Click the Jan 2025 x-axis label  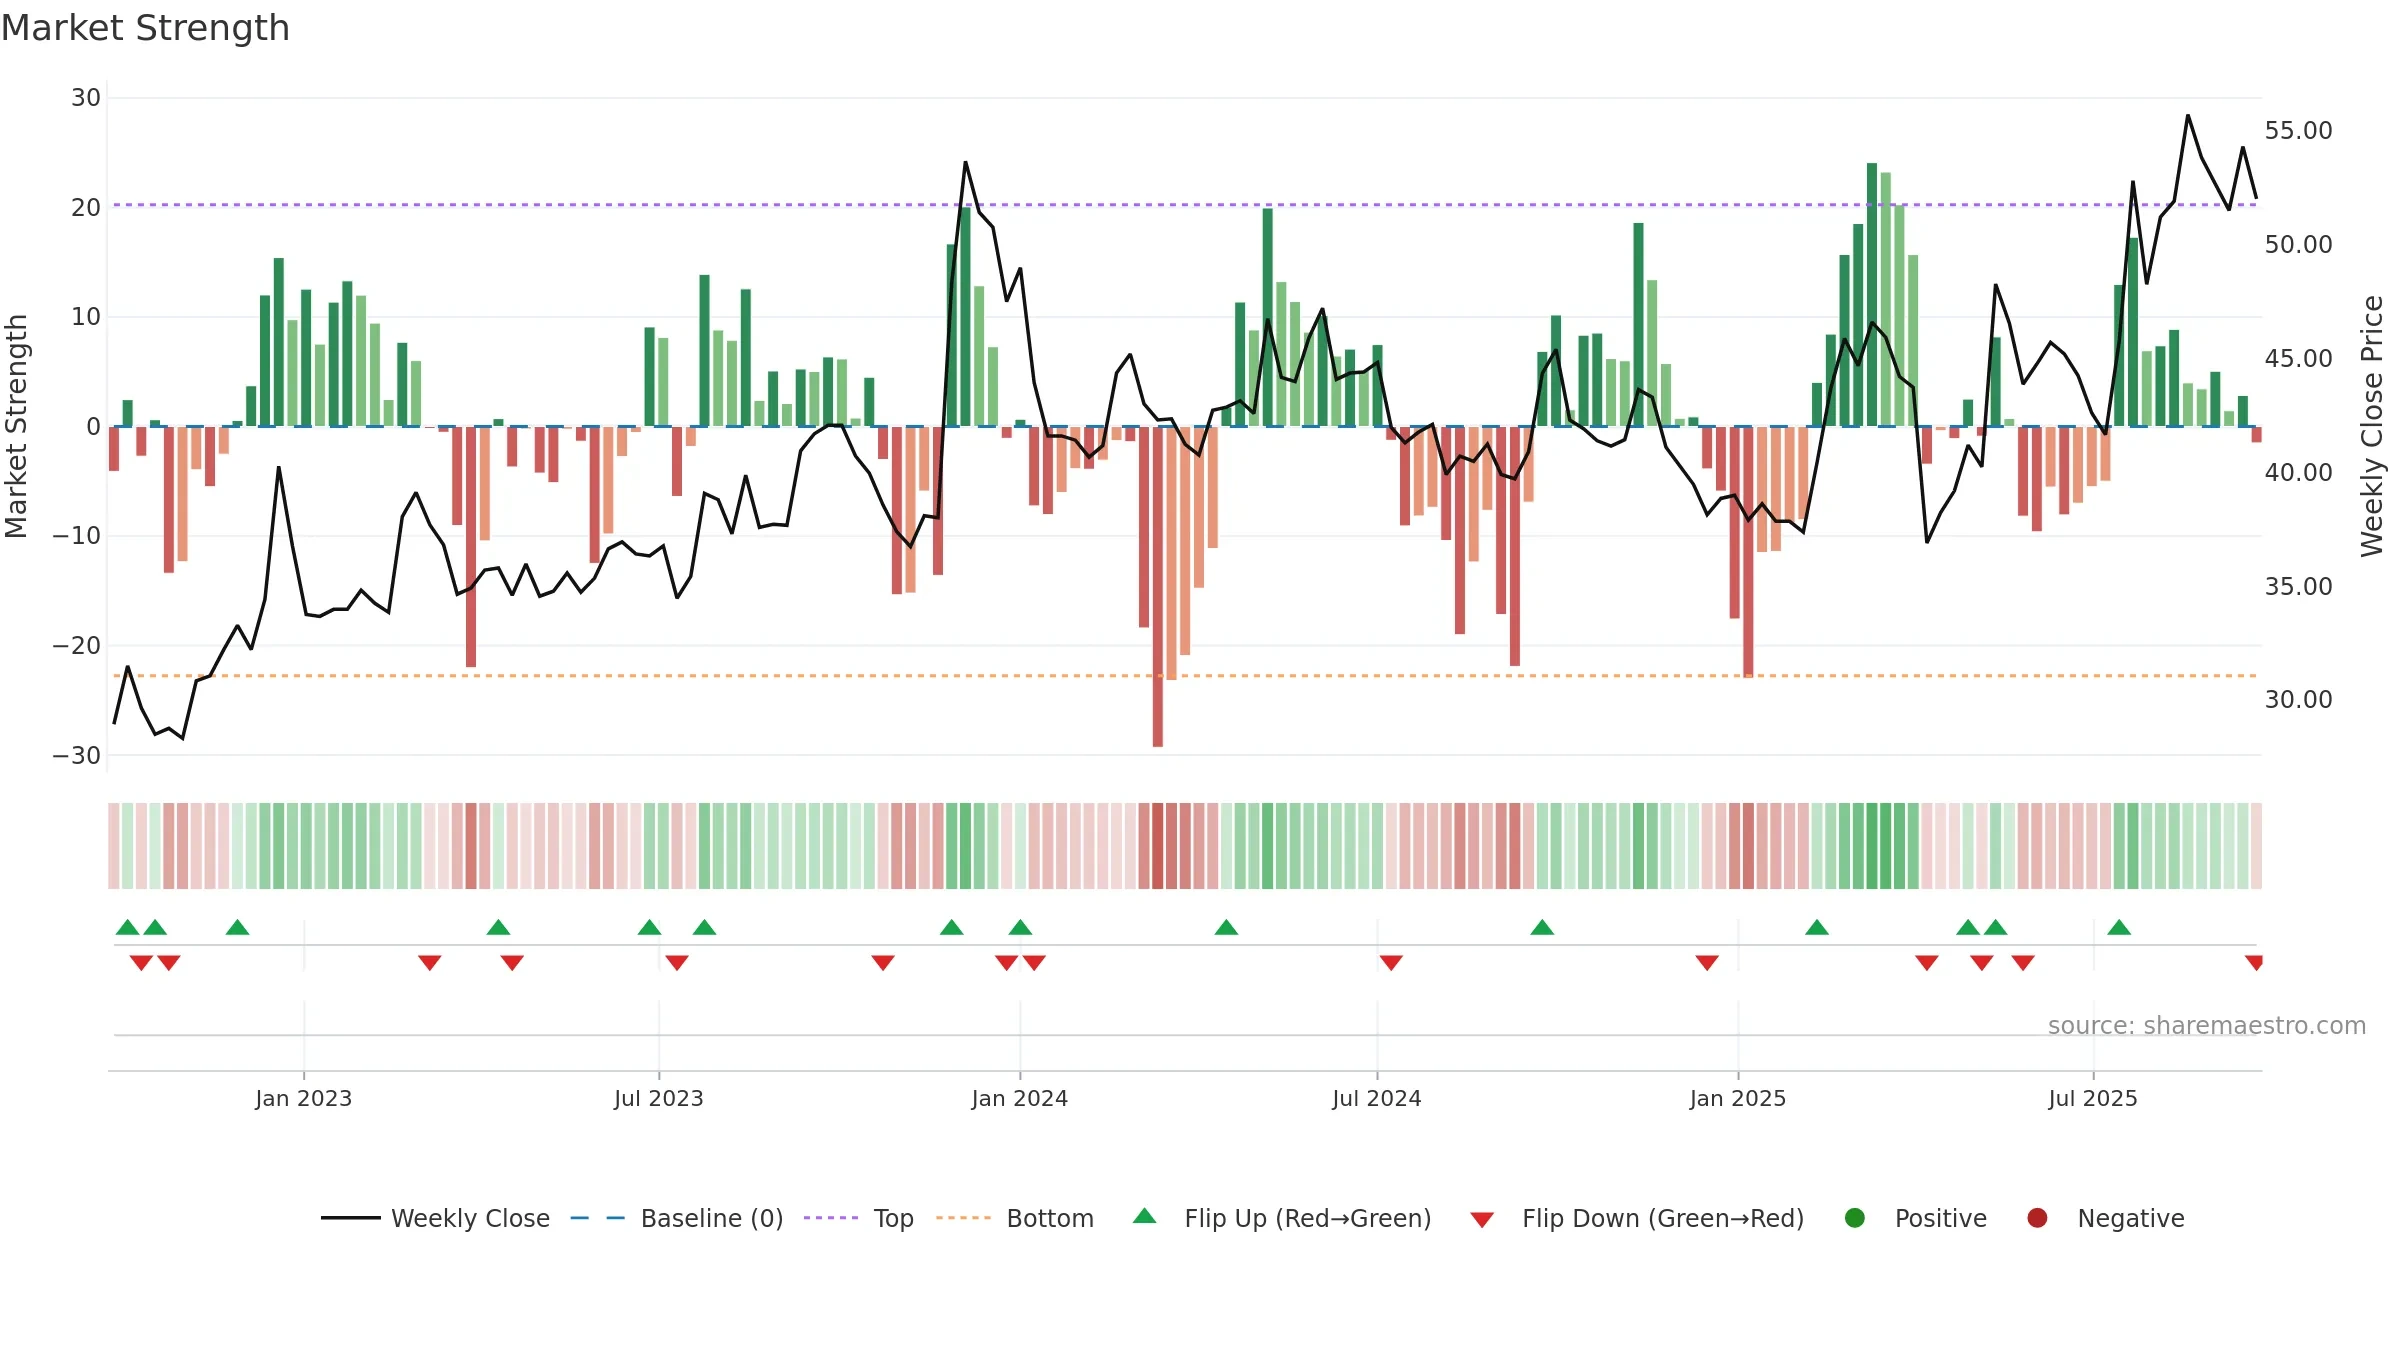(x=1738, y=1098)
